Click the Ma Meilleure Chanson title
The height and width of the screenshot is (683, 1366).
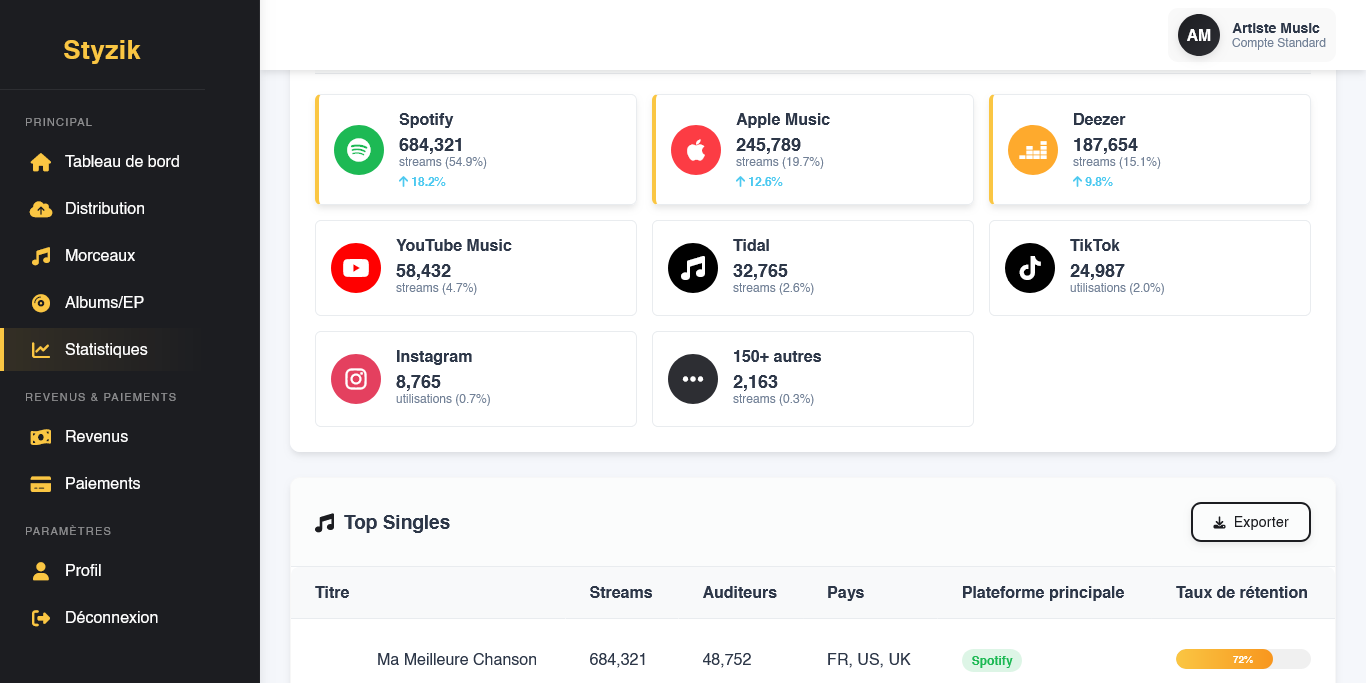[x=457, y=660]
